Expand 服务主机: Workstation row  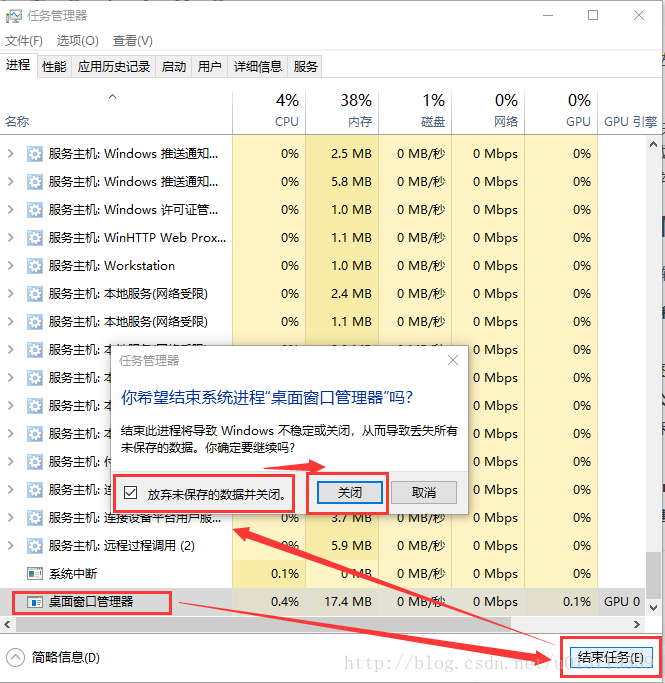tap(11, 266)
